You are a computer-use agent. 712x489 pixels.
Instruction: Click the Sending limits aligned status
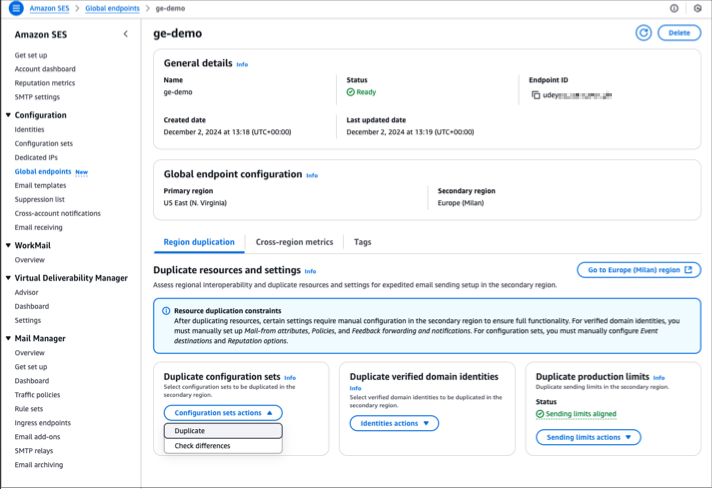(x=576, y=414)
